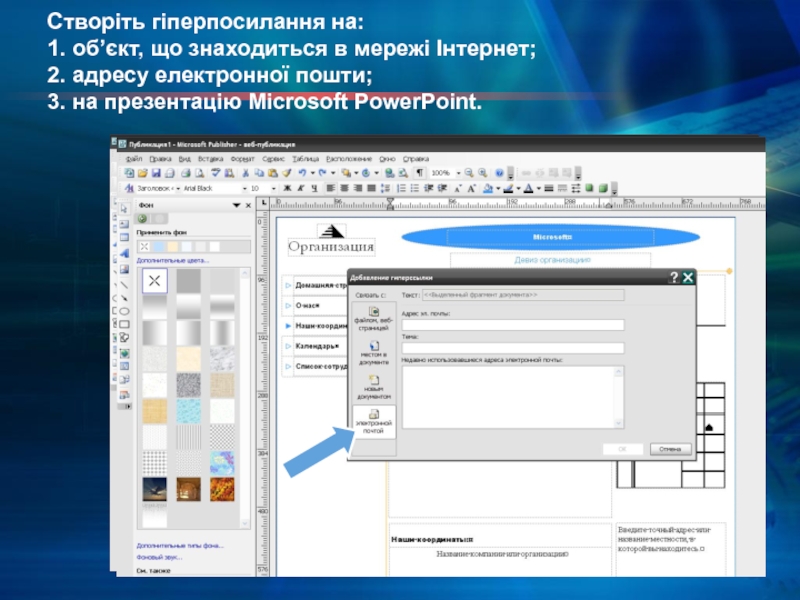Screen dimensions: 800x600
Task: Click the Redo arrow icon
Action: pyautogui.click(x=322, y=173)
